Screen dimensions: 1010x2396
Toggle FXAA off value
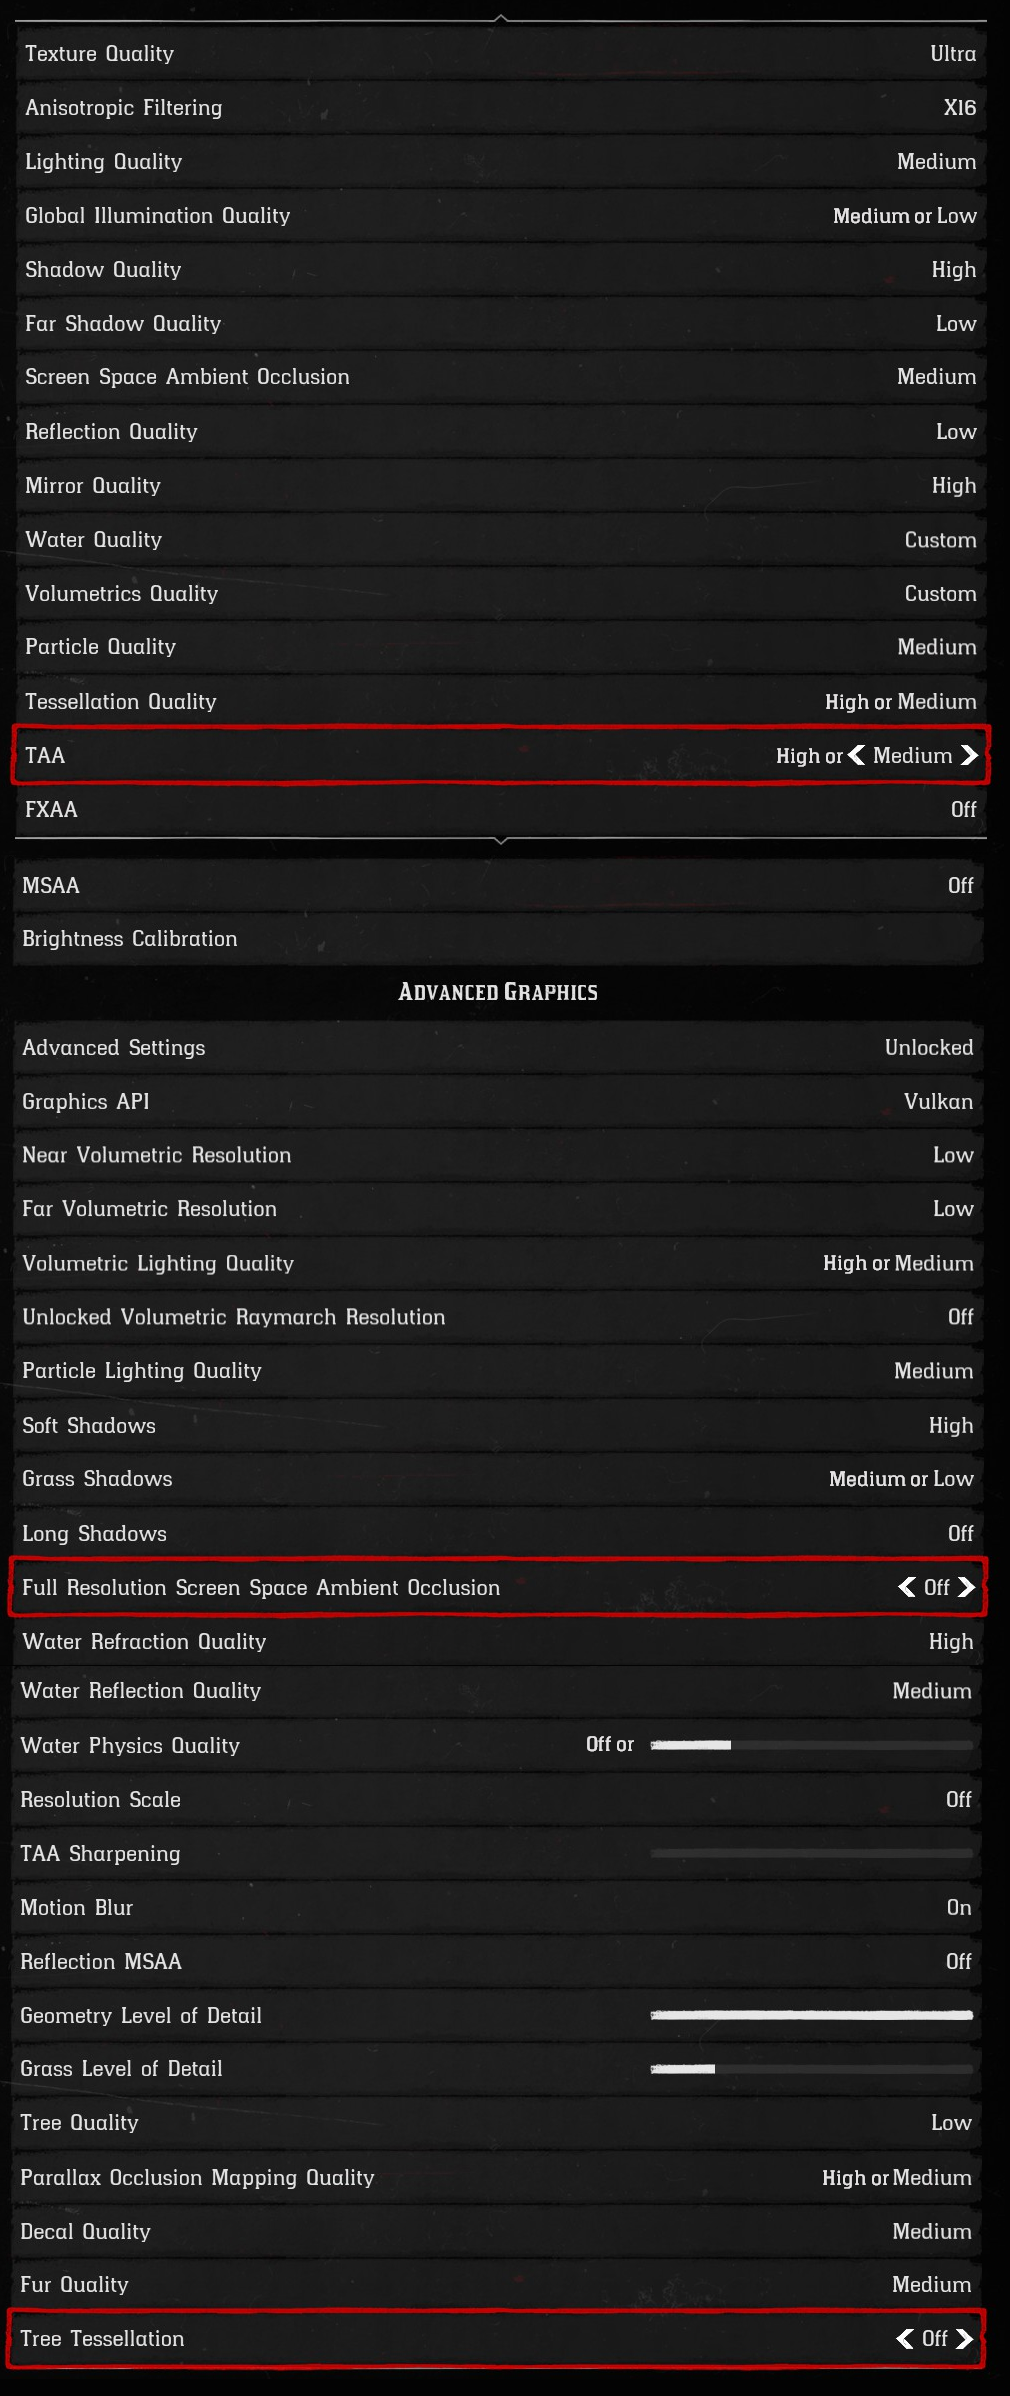pos(963,809)
